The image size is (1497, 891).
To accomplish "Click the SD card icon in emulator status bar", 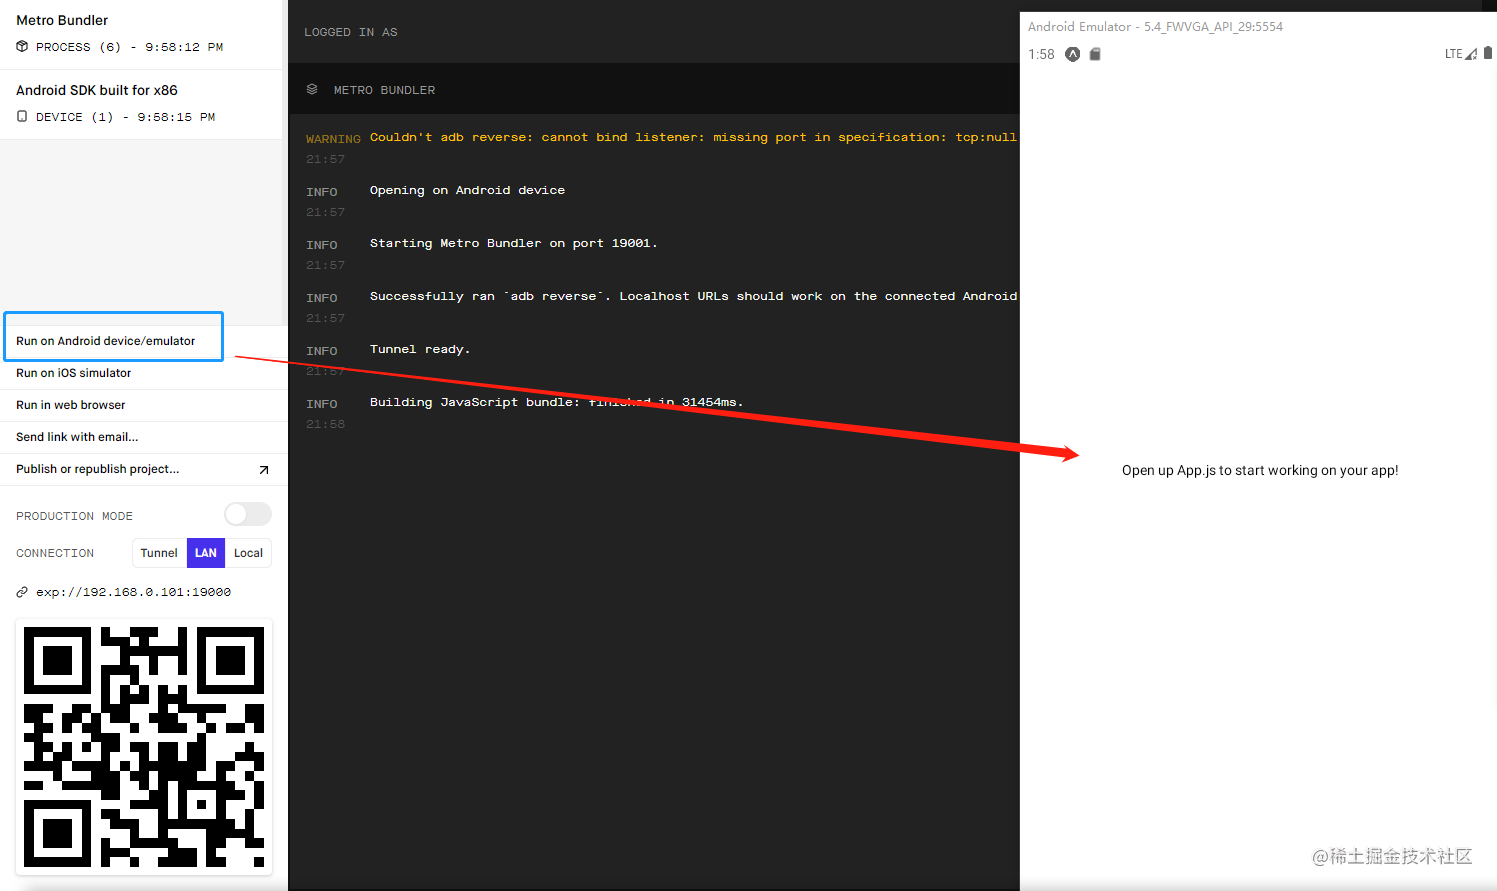I will [x=1095, y=54].
